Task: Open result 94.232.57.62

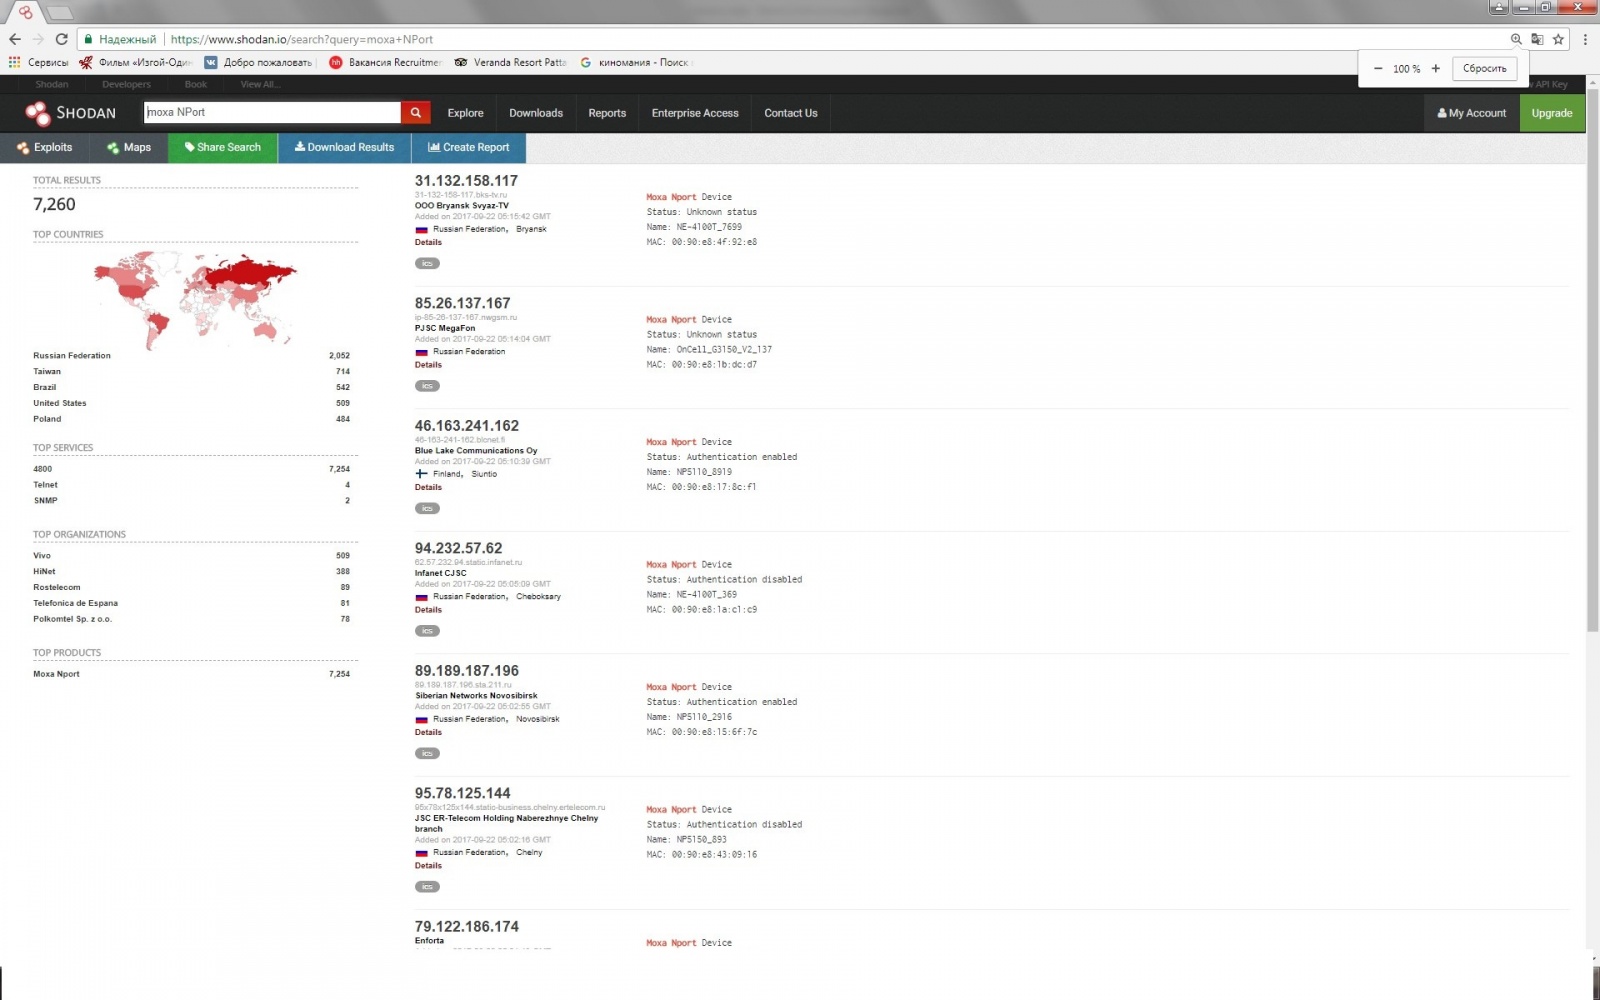Action: click(x=458, y=548)
